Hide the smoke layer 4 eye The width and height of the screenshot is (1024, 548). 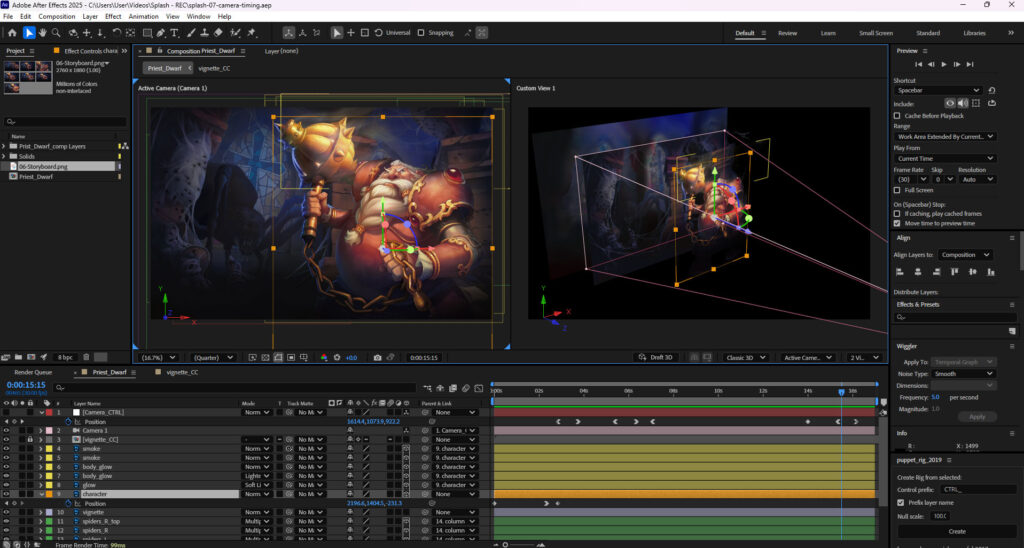(7, 449)
